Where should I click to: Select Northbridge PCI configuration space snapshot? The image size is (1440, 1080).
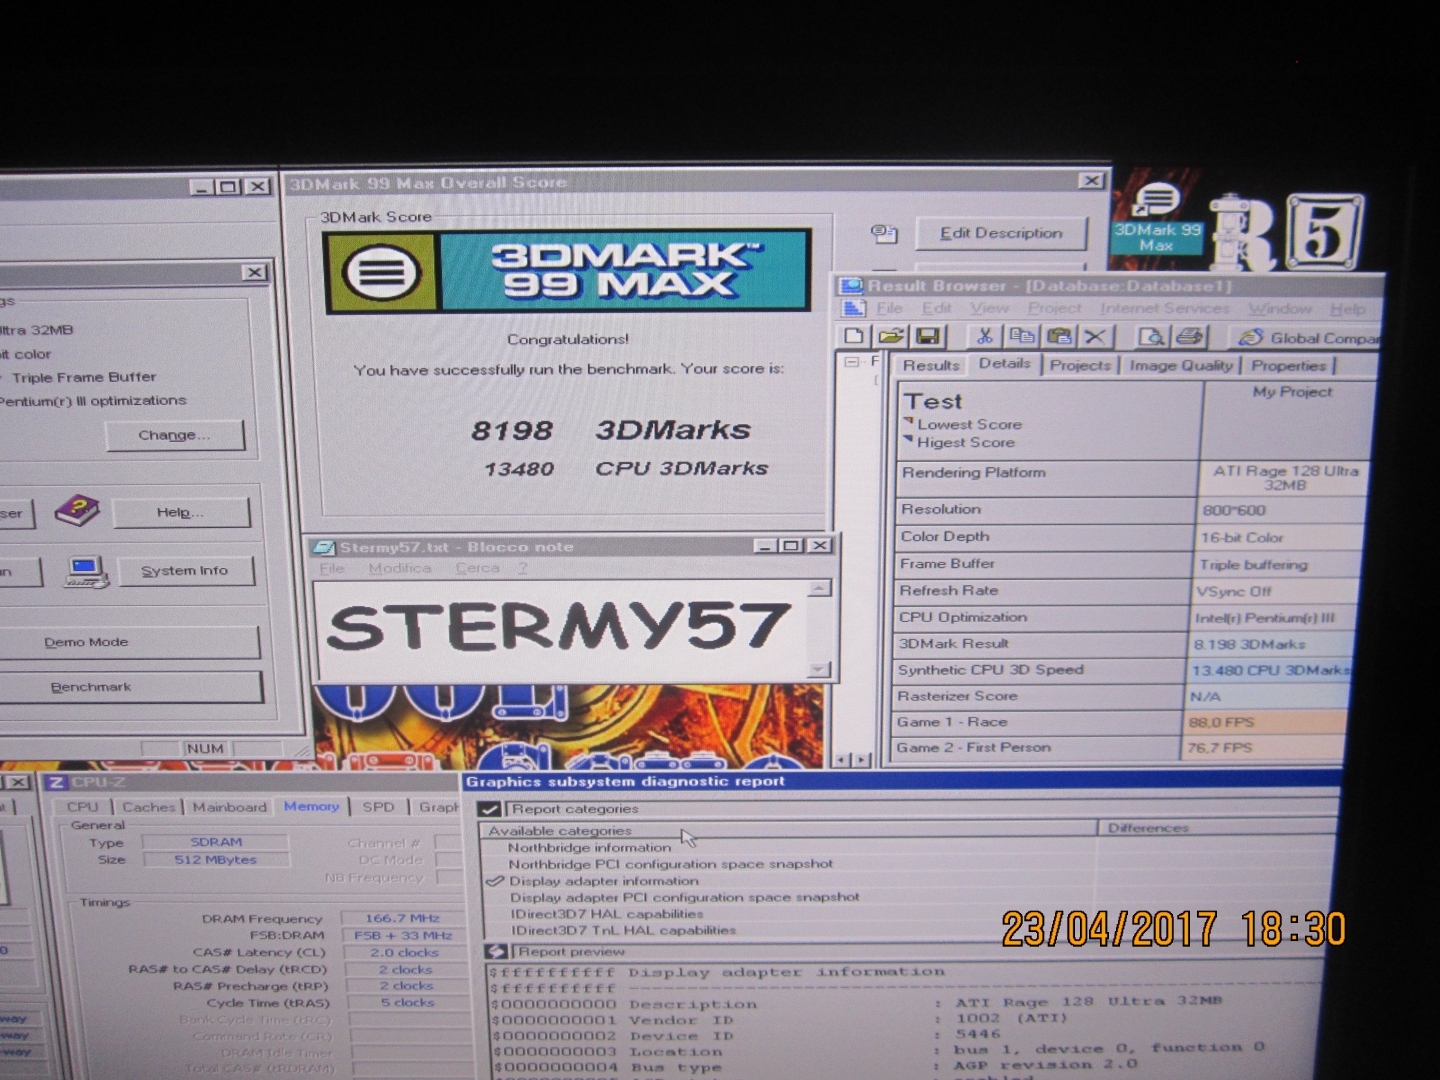(670, 864)
